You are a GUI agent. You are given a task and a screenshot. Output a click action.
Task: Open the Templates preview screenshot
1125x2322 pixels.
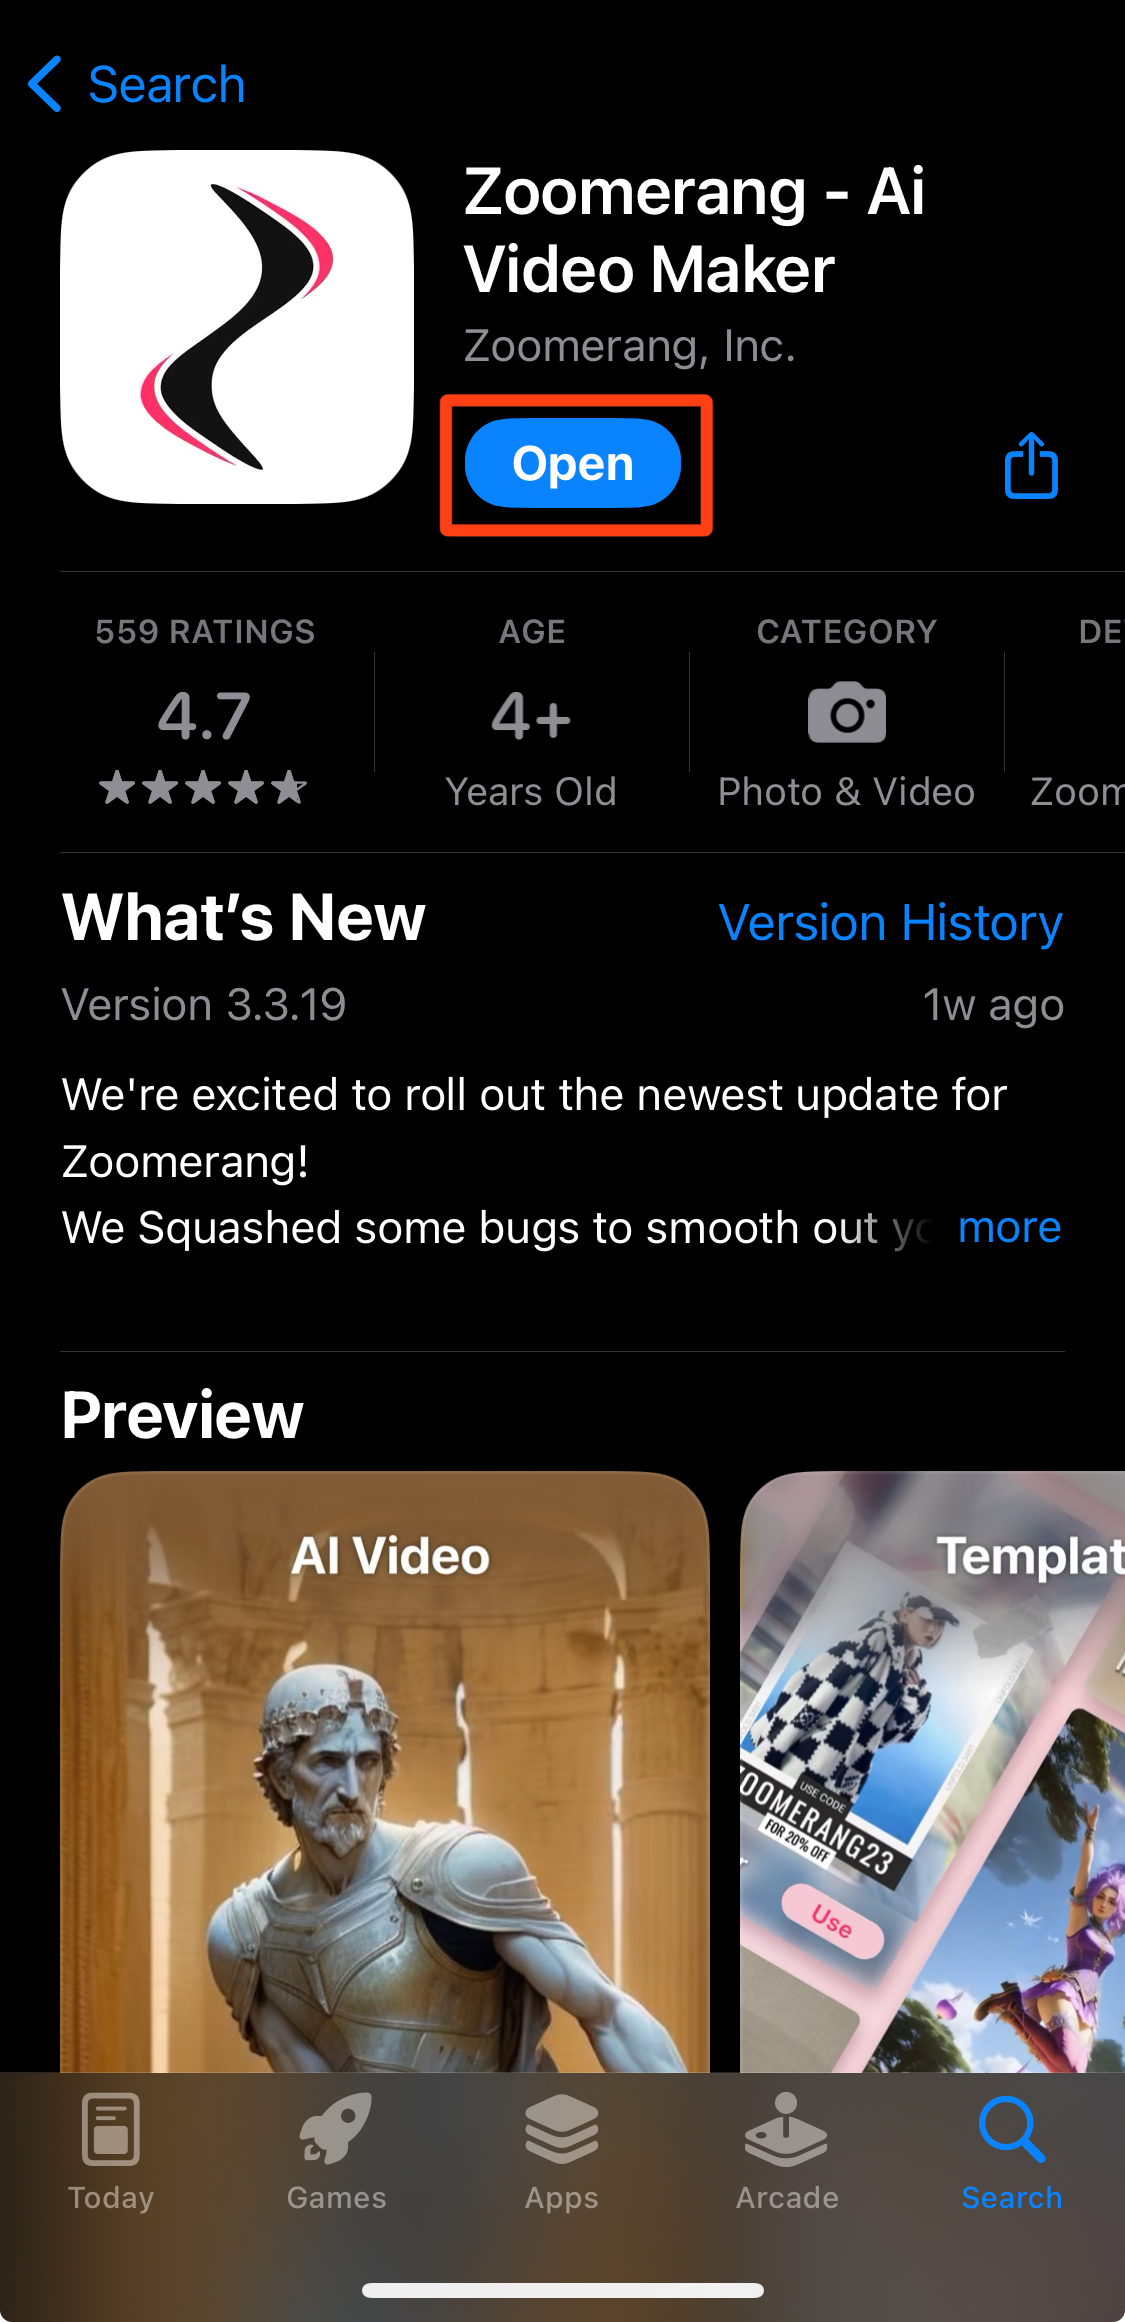(932, 1771)
